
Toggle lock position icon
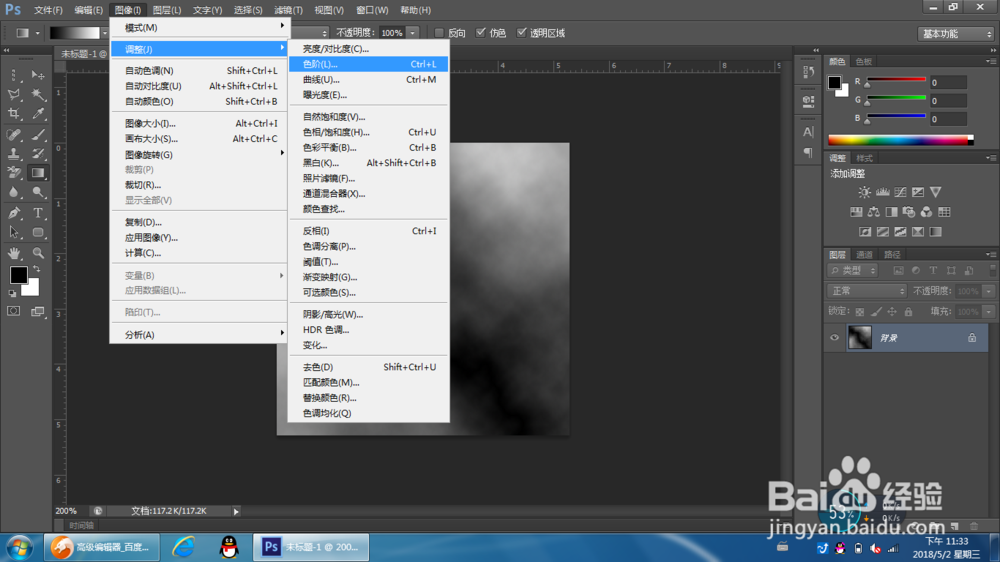[892, 311]
